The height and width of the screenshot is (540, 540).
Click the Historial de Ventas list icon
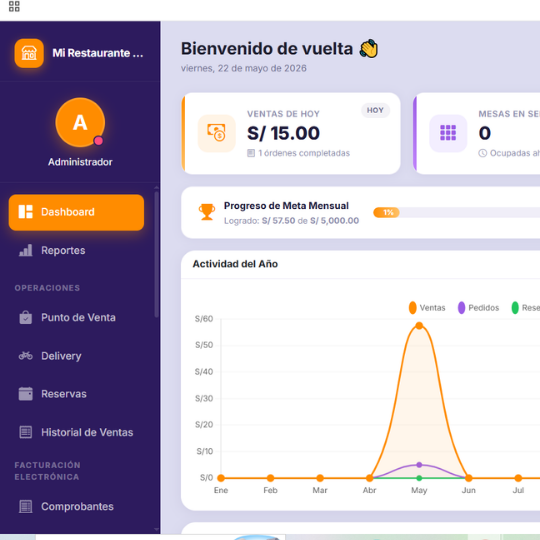click(x=25, y=432)
